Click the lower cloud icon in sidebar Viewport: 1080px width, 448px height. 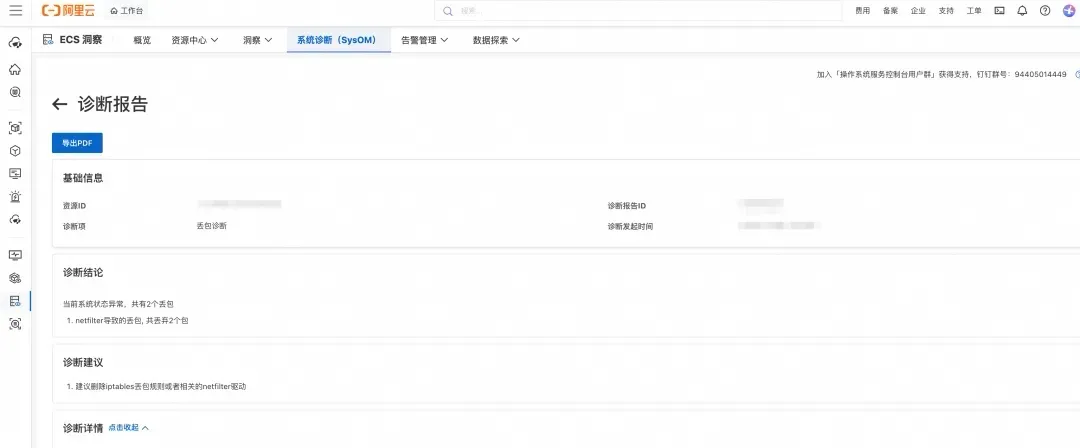pos(14,219)
